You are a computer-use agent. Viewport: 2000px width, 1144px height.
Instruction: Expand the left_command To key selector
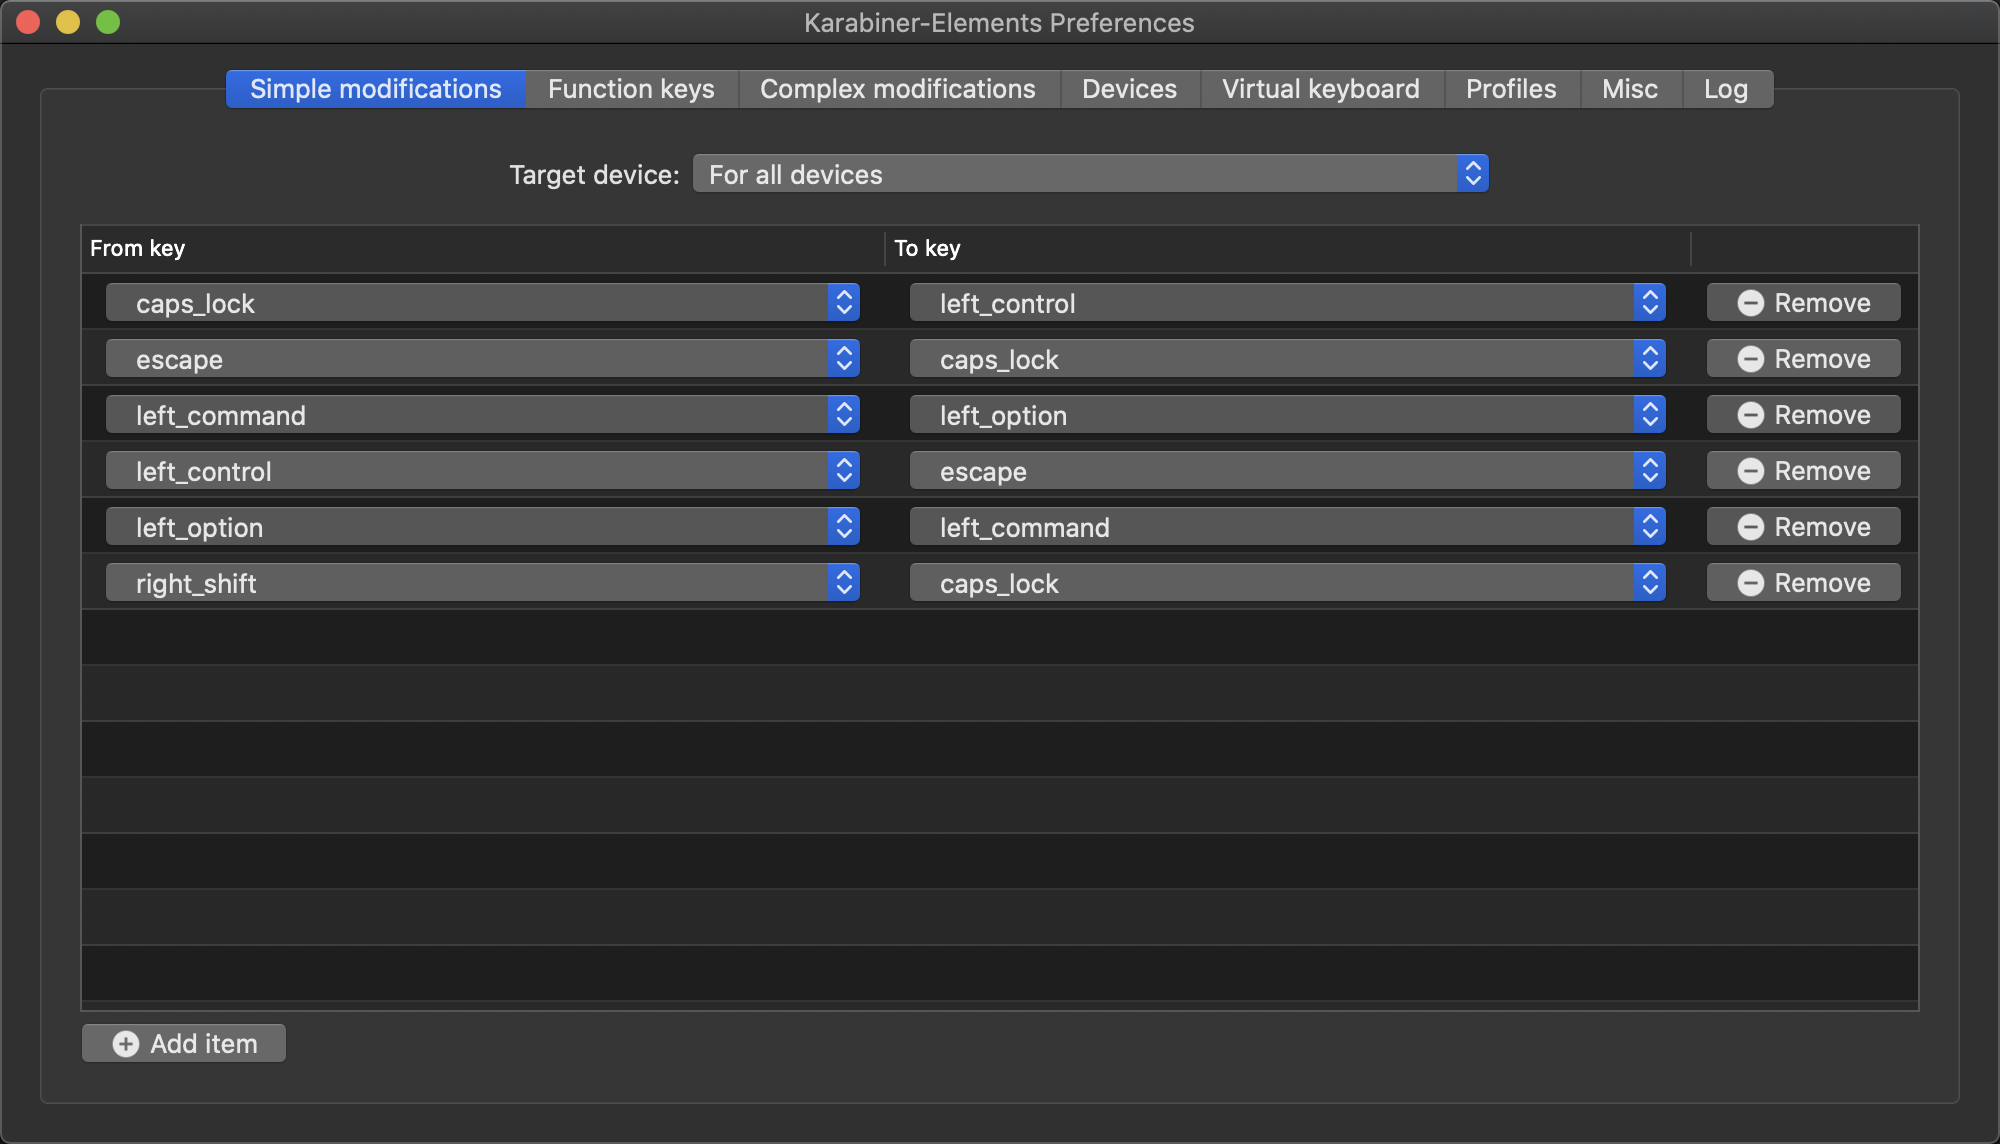1286,527
